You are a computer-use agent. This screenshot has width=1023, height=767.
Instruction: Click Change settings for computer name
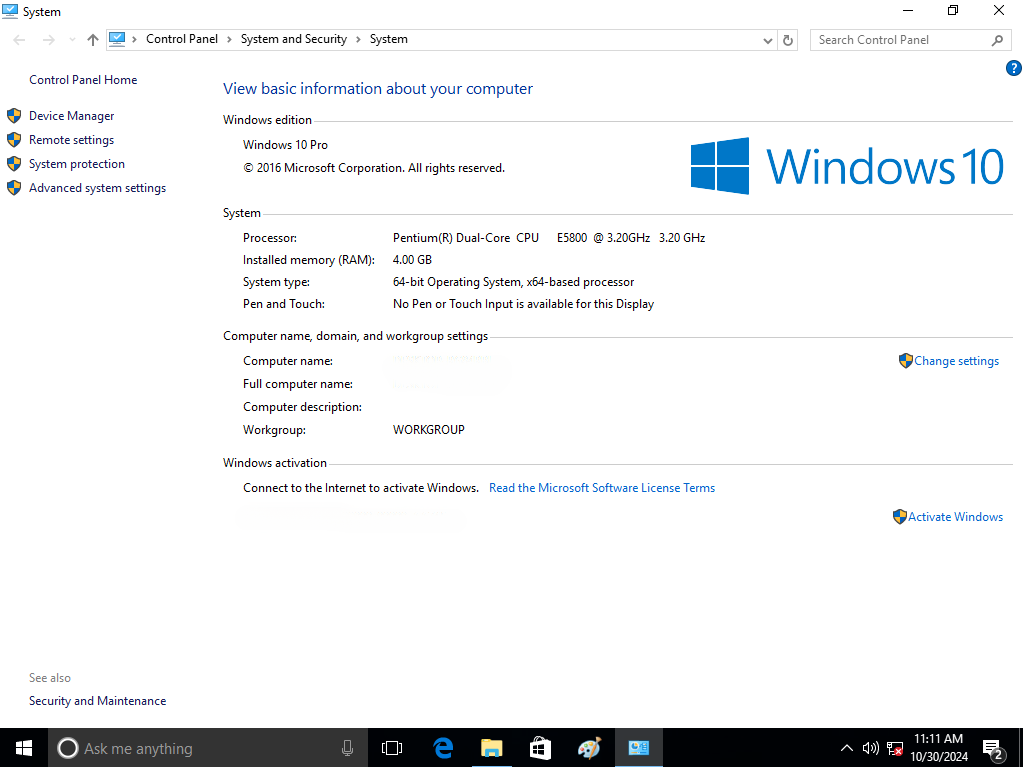[955, 361]
